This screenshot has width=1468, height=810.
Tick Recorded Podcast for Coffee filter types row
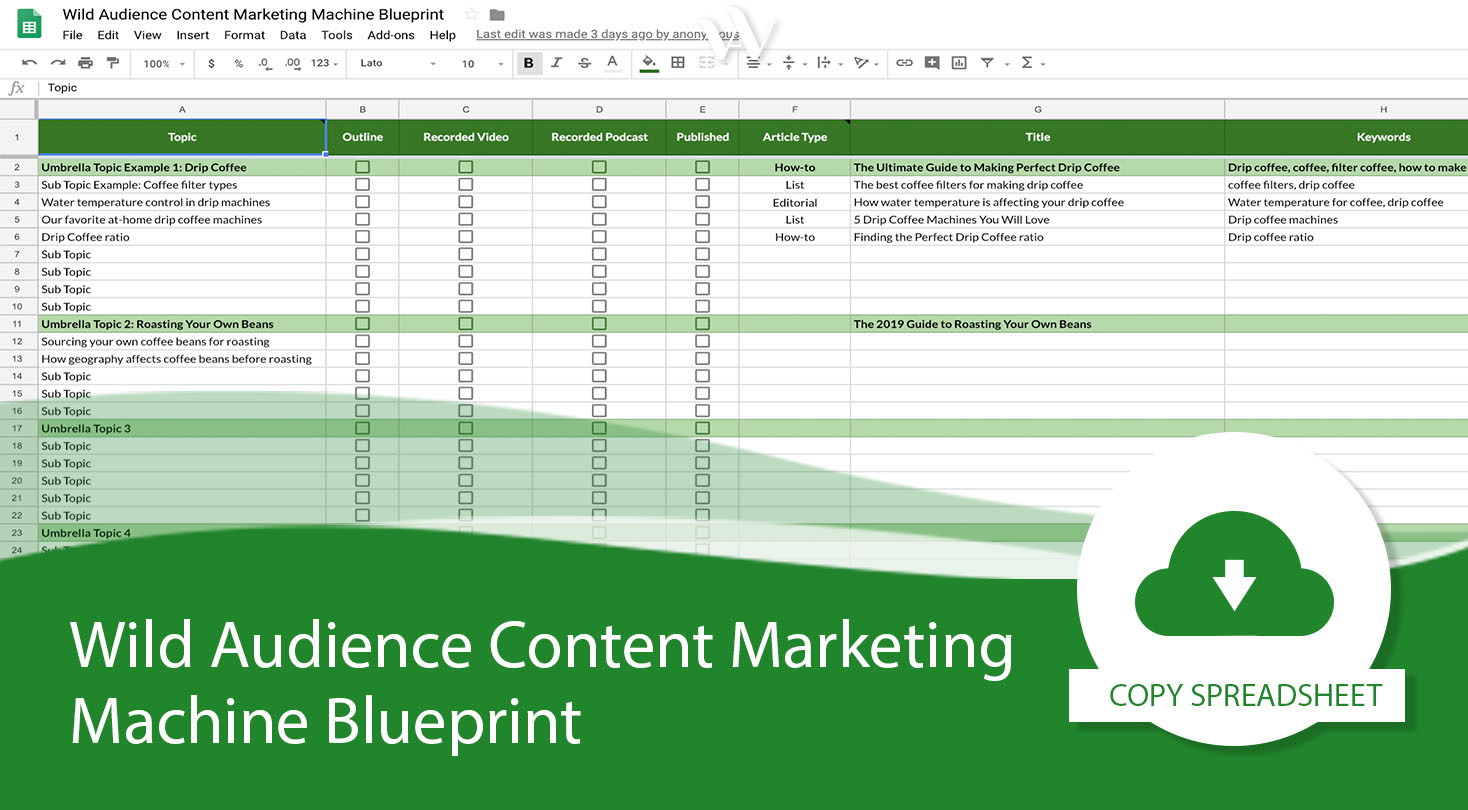click(x=599, y=185)
